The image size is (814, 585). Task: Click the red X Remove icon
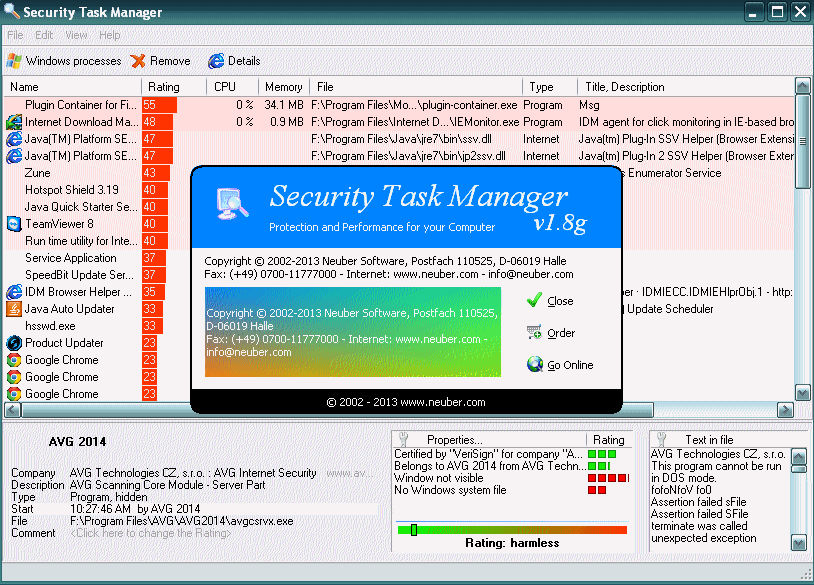click(x=138, y=61)
